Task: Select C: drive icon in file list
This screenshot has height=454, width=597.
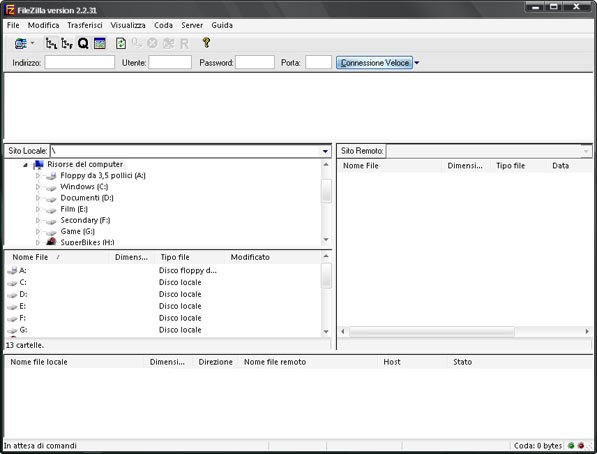Action: pos(12,283)
